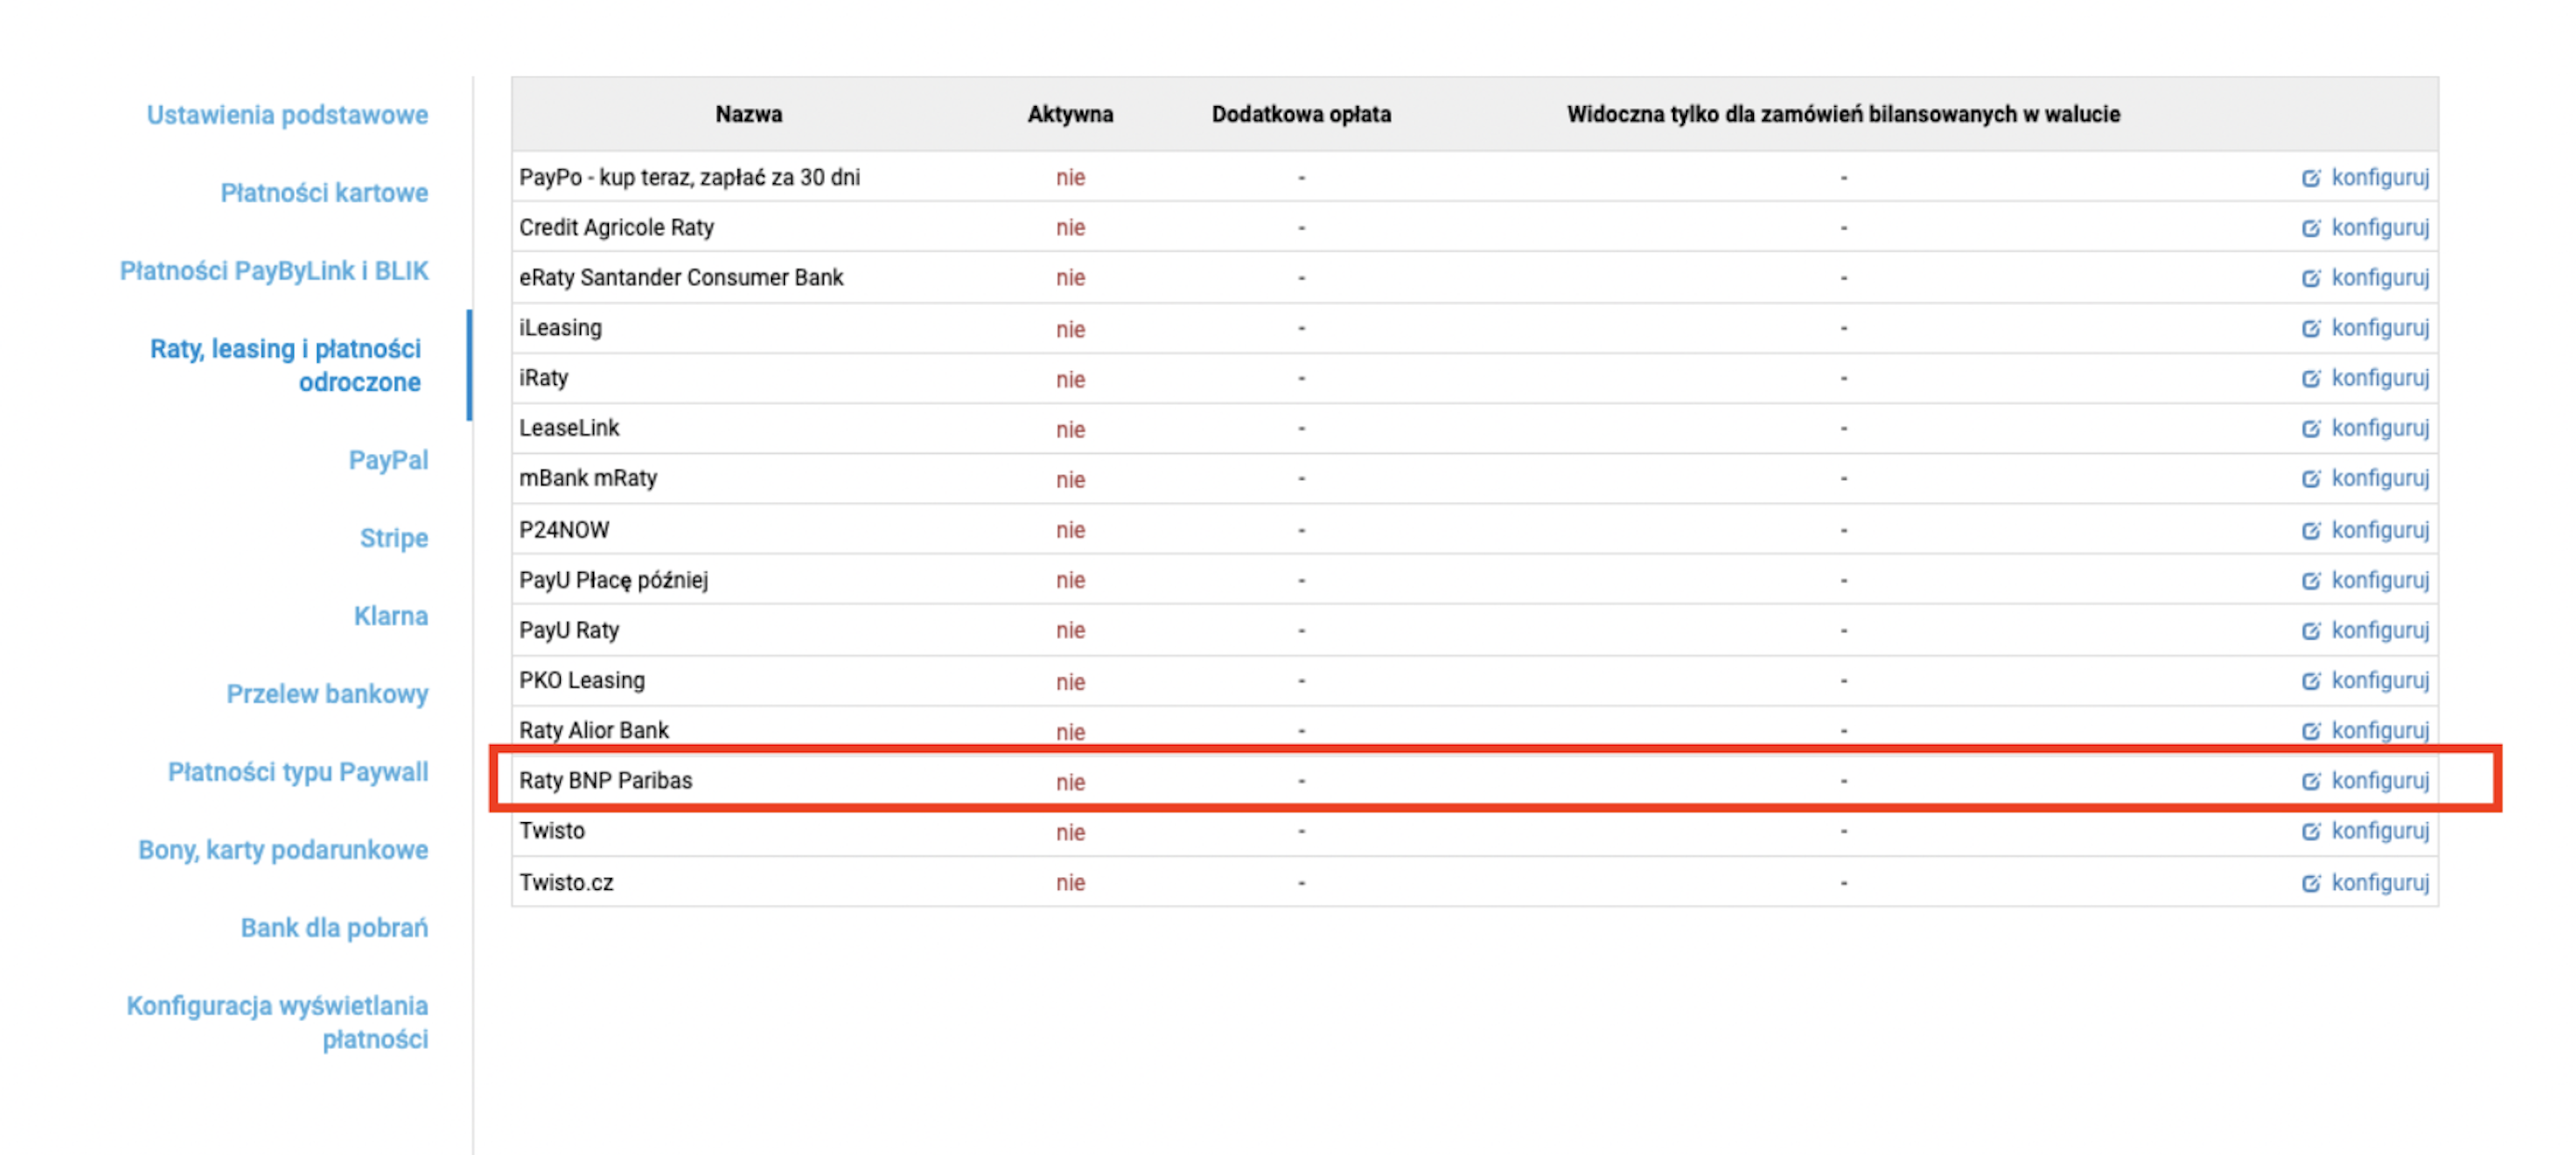This screenshot has height=1155, width=2576.
Task: Go to Płatności kartowe section
Action: pos(324,193)
